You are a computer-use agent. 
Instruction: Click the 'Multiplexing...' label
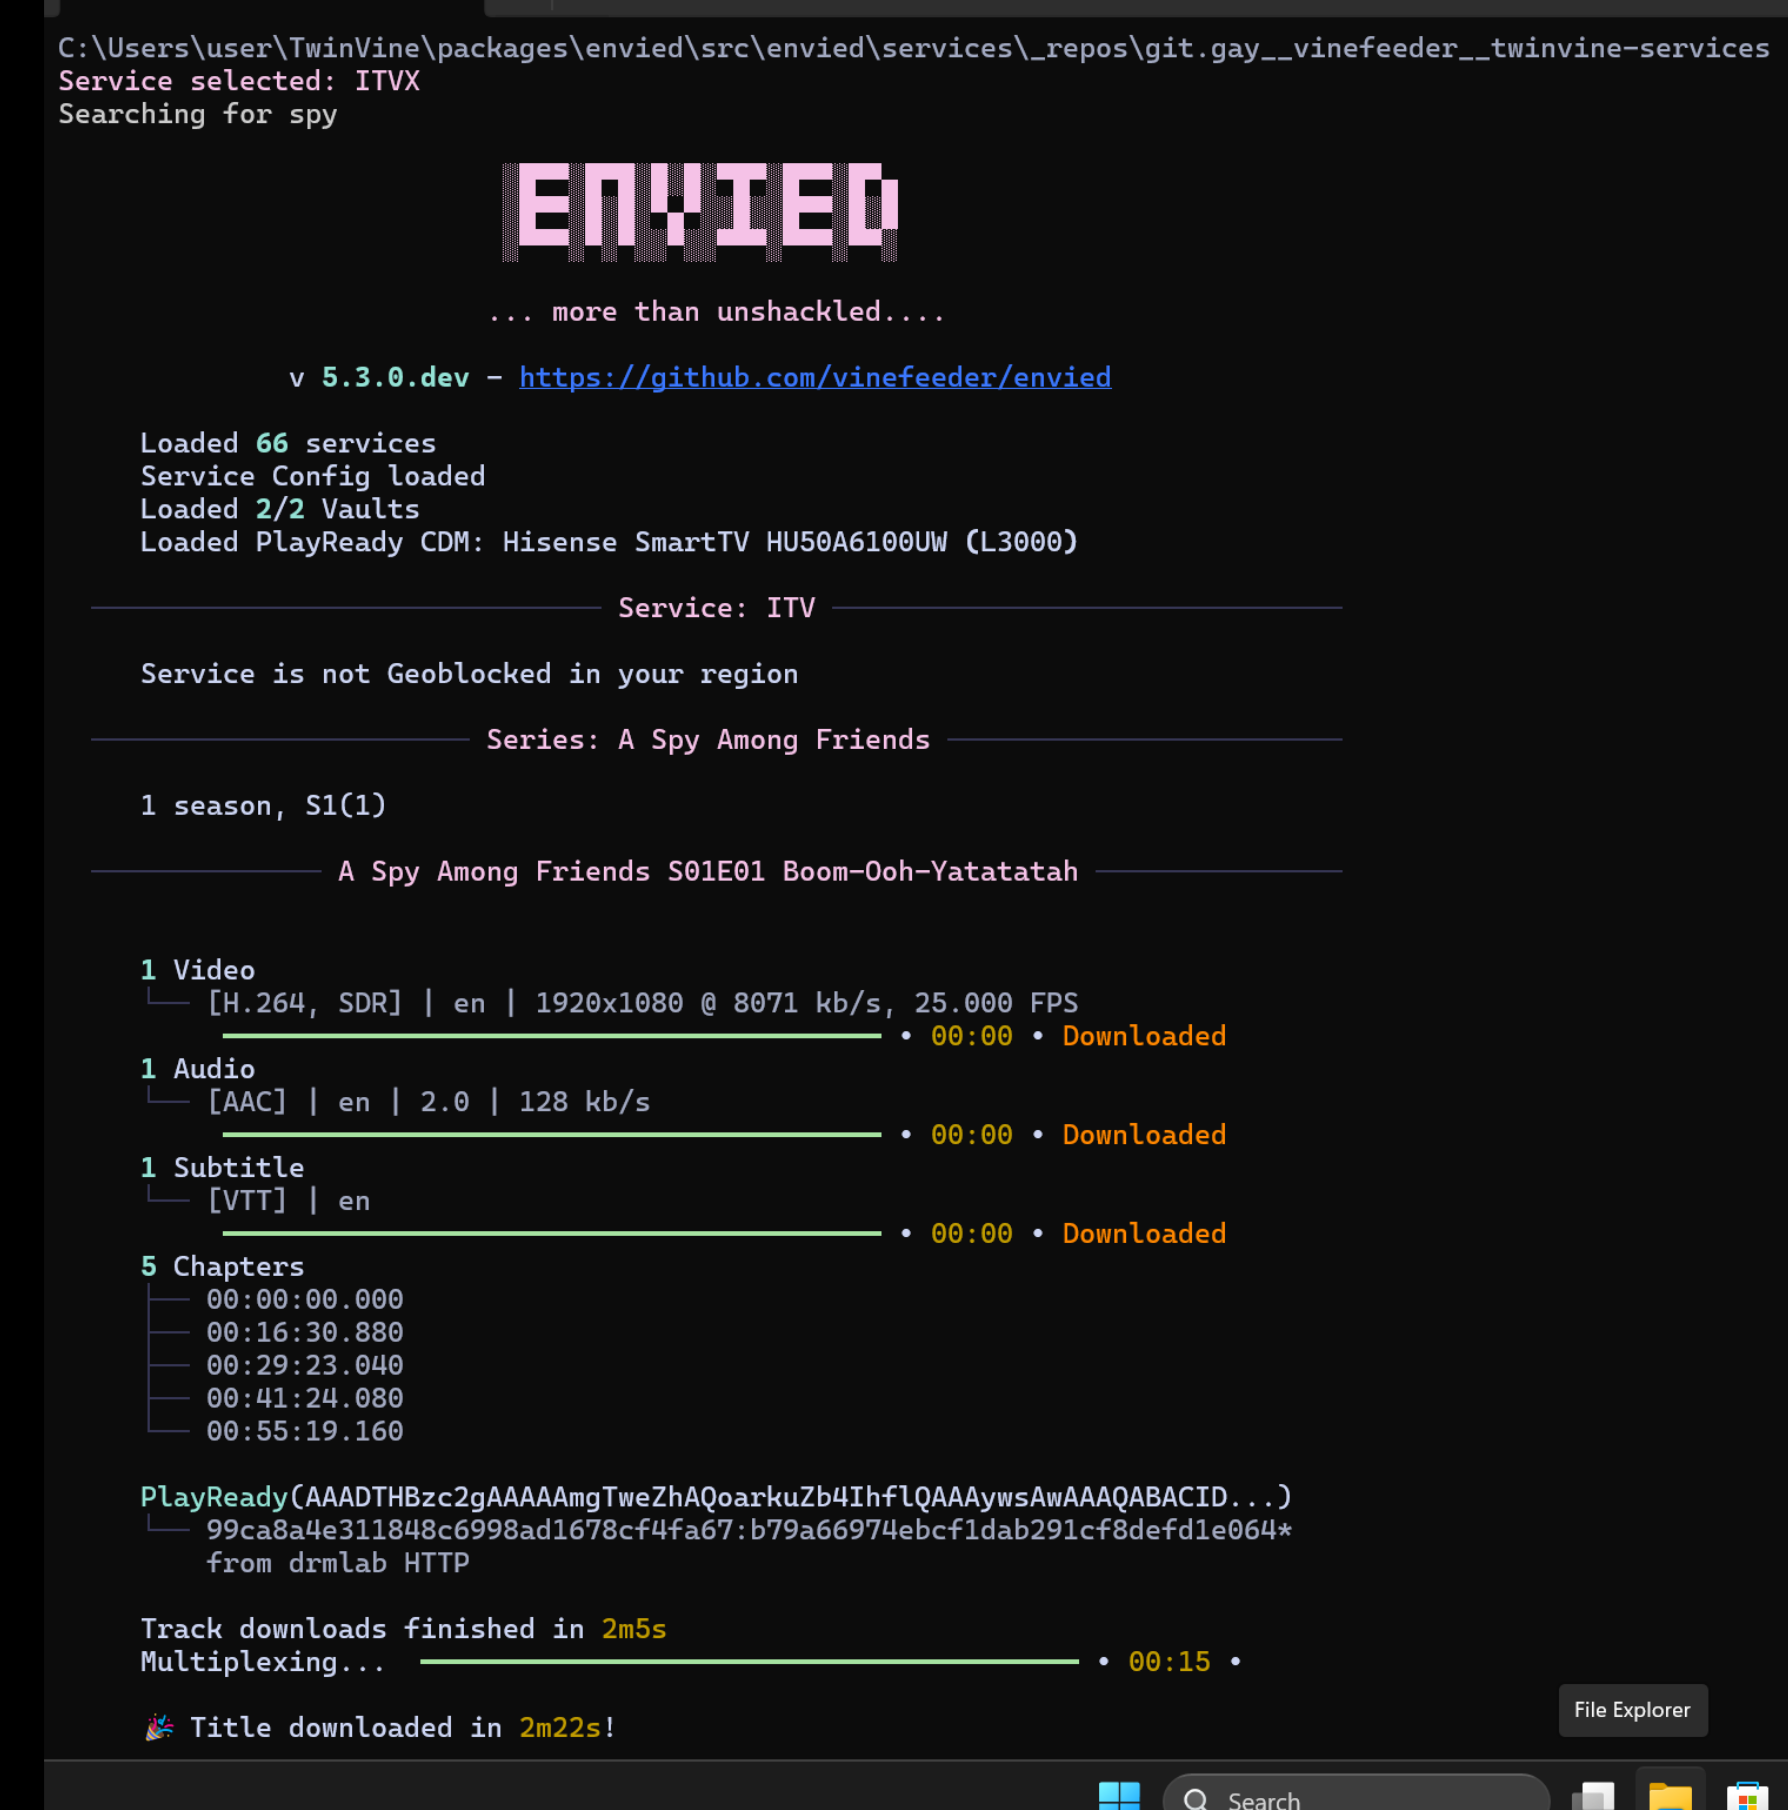pyautogui.click(x=263, y=1663)
